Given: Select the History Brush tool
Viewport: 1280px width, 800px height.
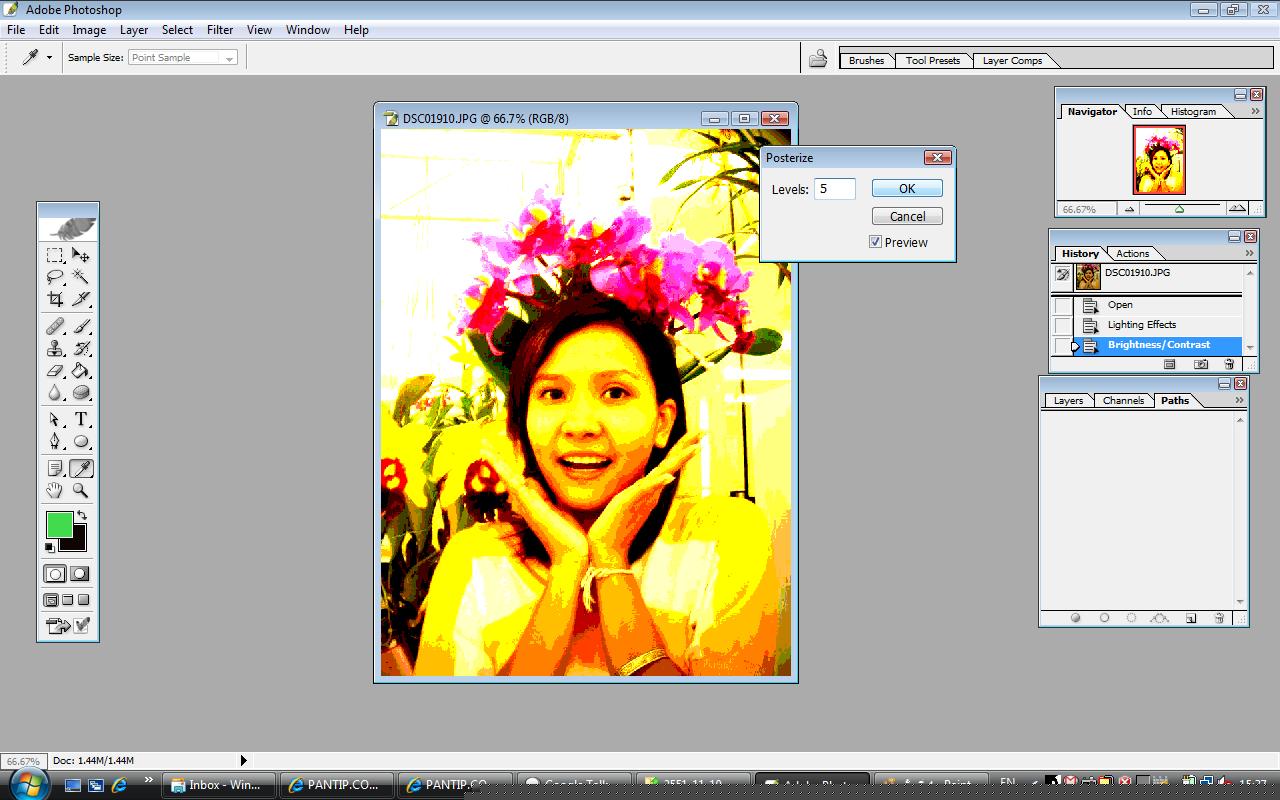Looking at the screenshot, I should coord(81,349).
